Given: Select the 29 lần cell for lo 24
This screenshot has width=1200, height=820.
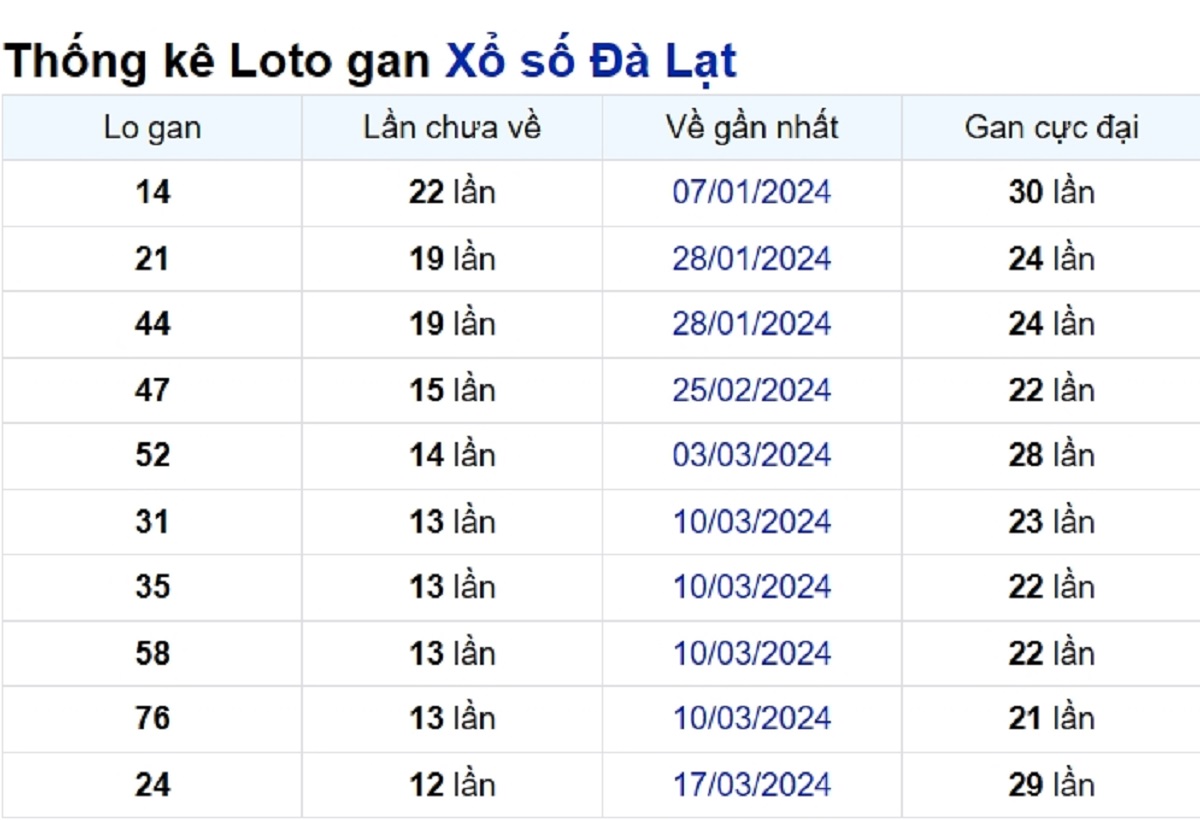Looking at the screenshot, I should (1051, 785).
